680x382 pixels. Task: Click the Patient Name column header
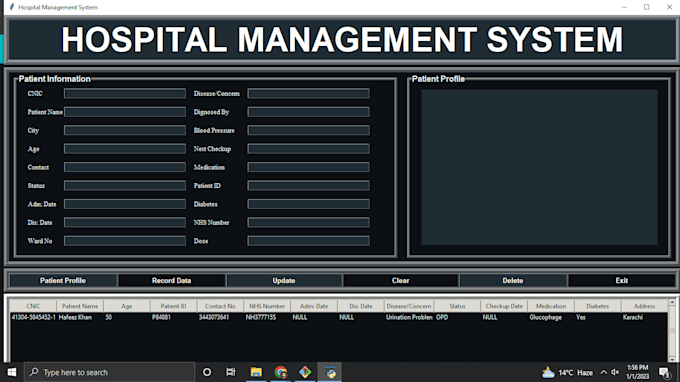80,306
